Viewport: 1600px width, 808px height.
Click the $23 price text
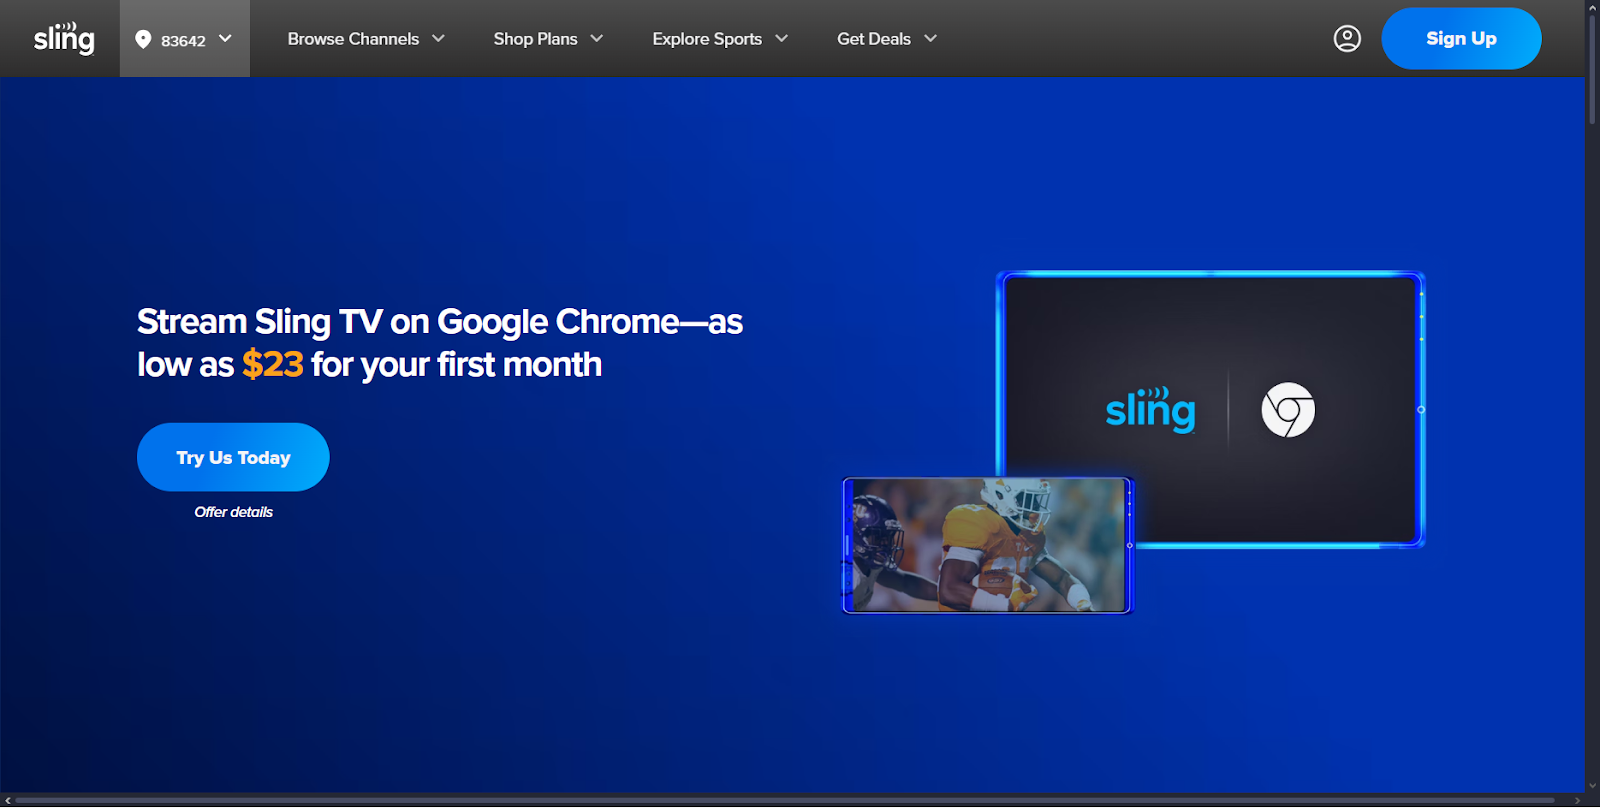point(272,364)
